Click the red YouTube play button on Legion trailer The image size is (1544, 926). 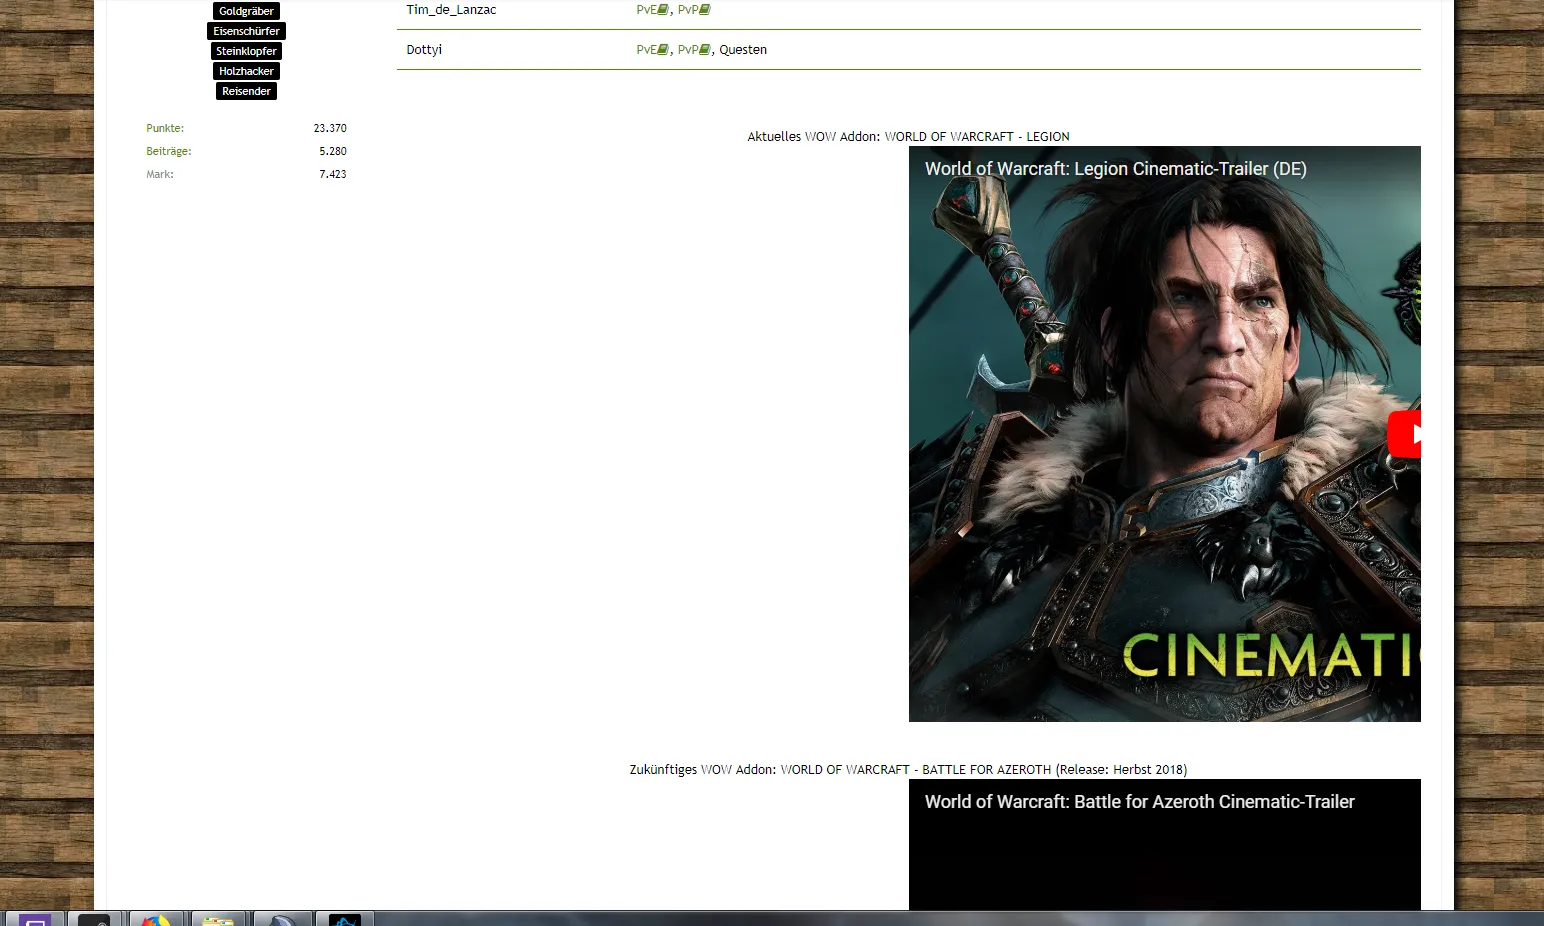[x=1405, y=434]
